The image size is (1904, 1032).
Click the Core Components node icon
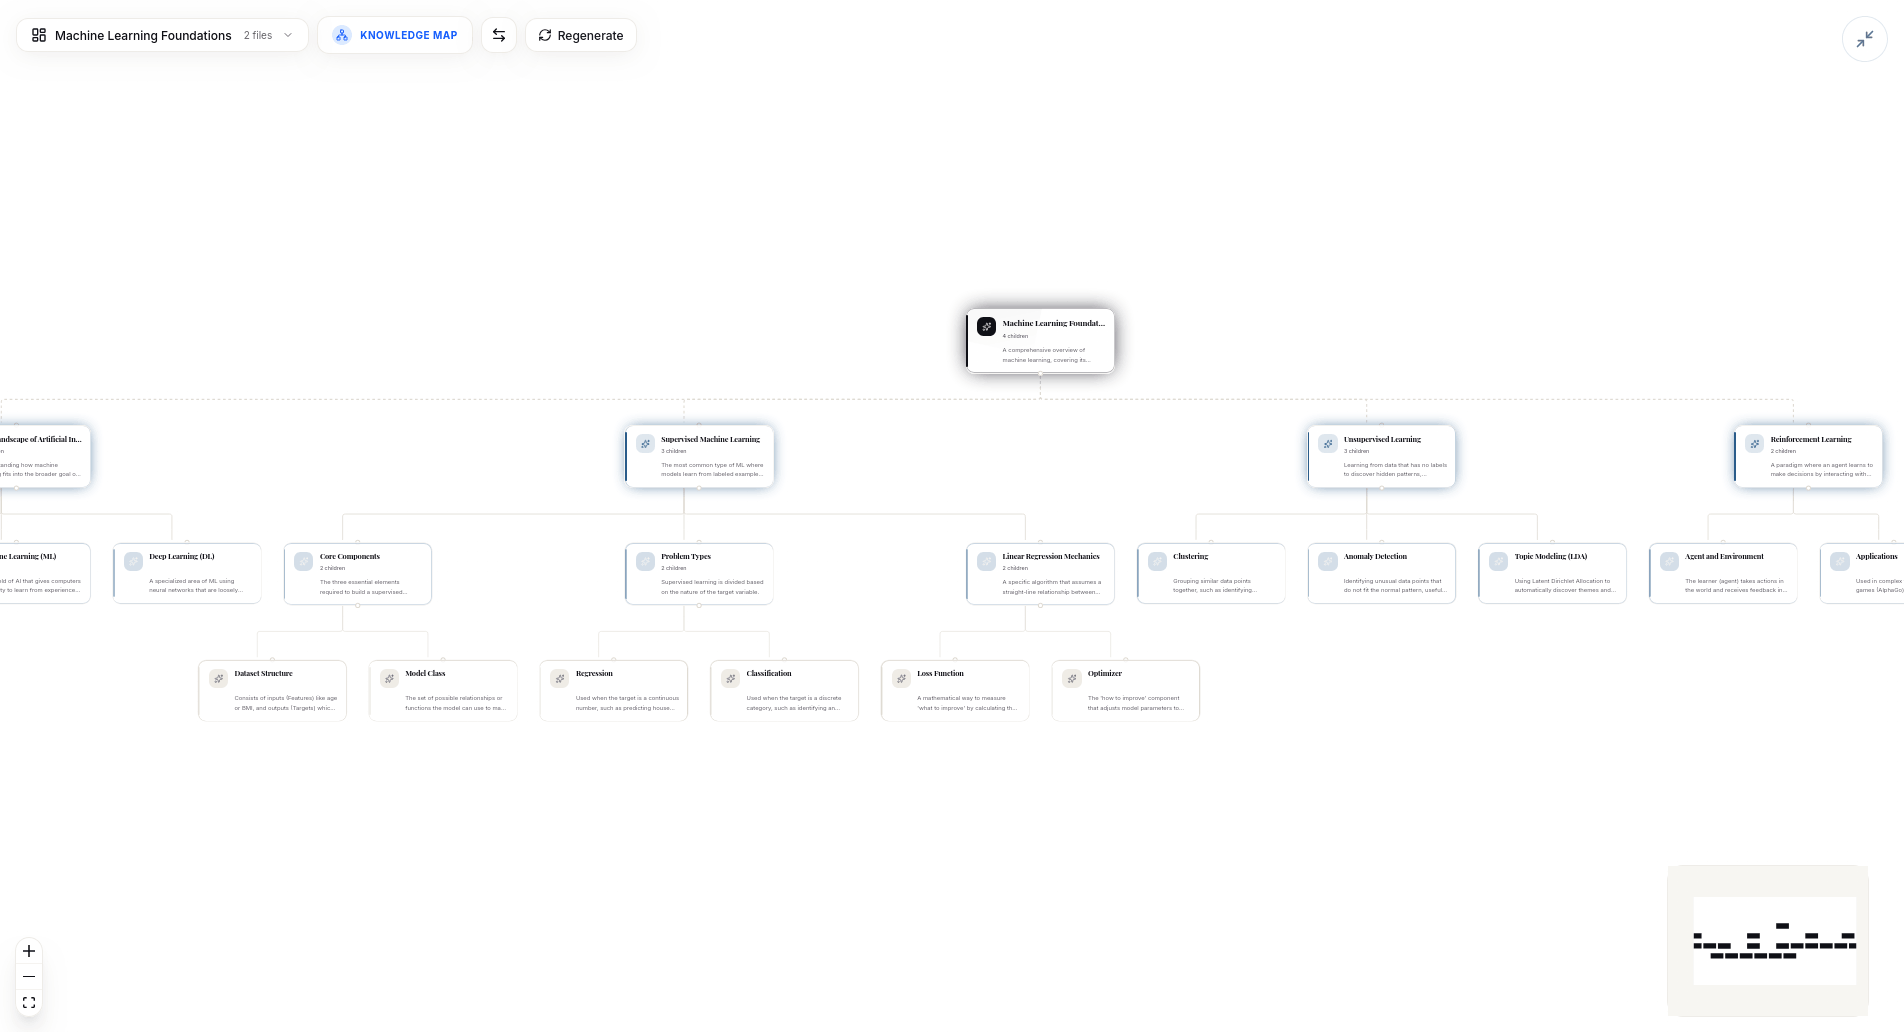point(304,561)
